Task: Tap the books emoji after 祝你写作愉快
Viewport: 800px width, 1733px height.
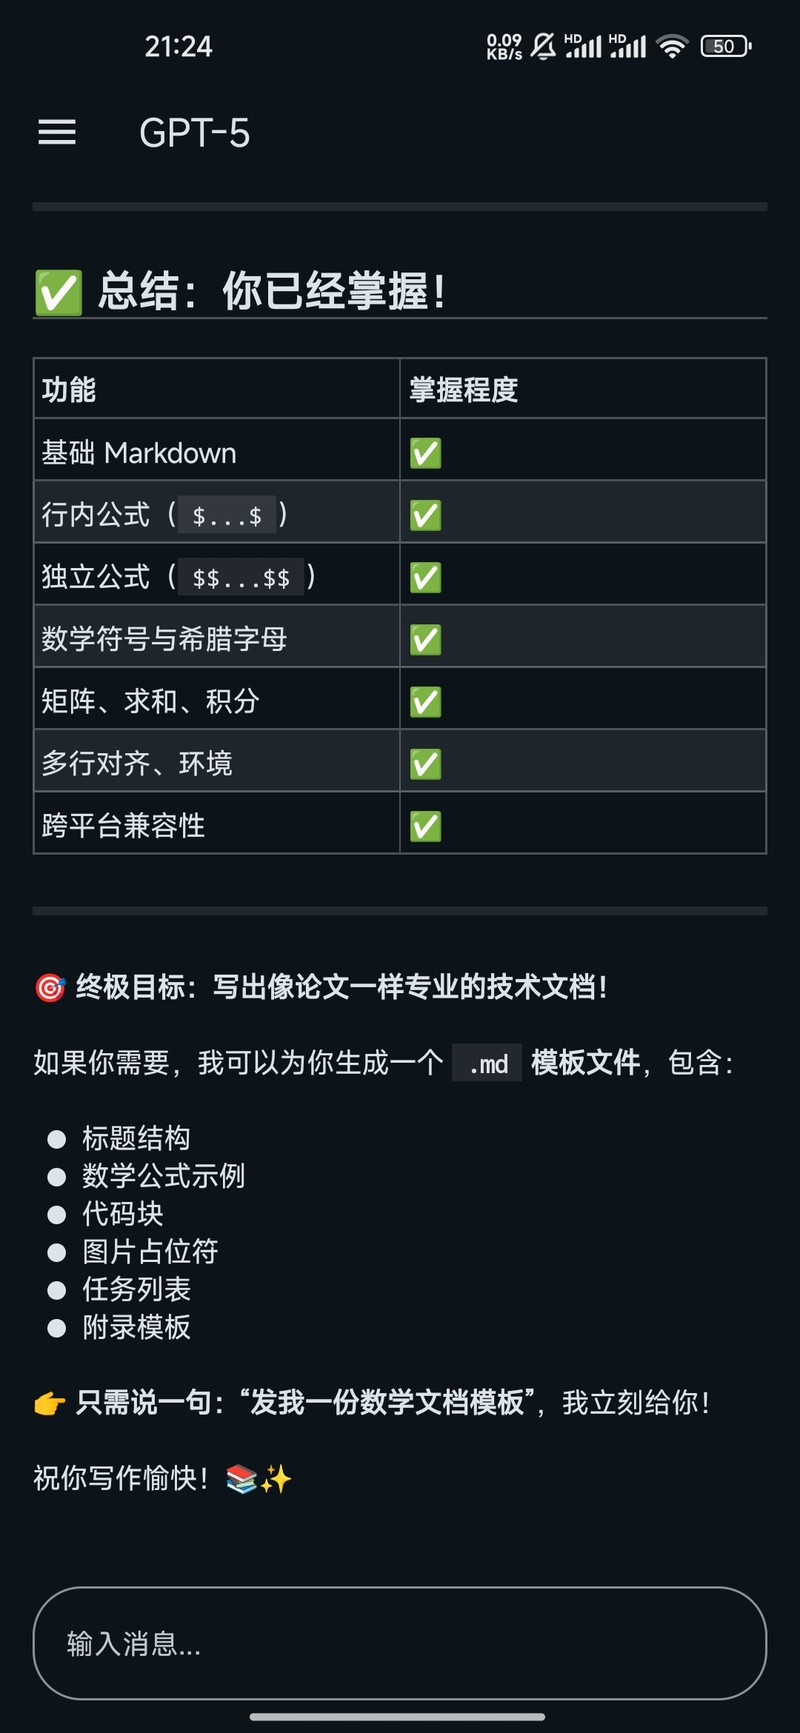Action: [x=241, y=1479]
